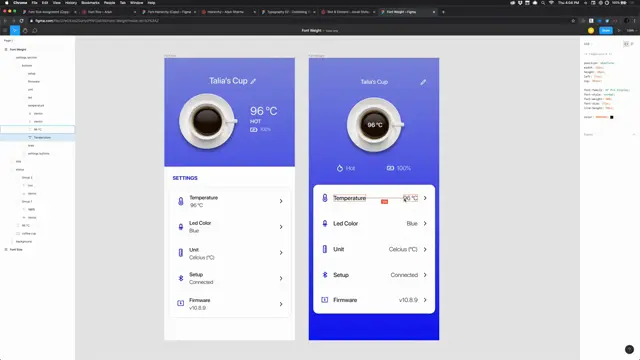The height and width of the screenshot is (360, 640).
Task: Open a new Chrome tab with plus button
Action: click(443, 12)
